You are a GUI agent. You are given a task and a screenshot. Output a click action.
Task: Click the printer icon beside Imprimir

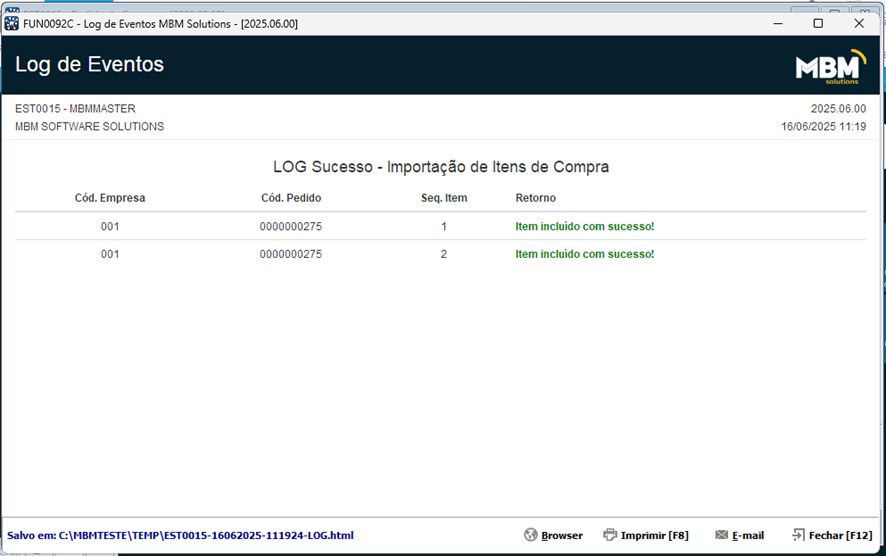pyautogui.click(x=610, y=535)
